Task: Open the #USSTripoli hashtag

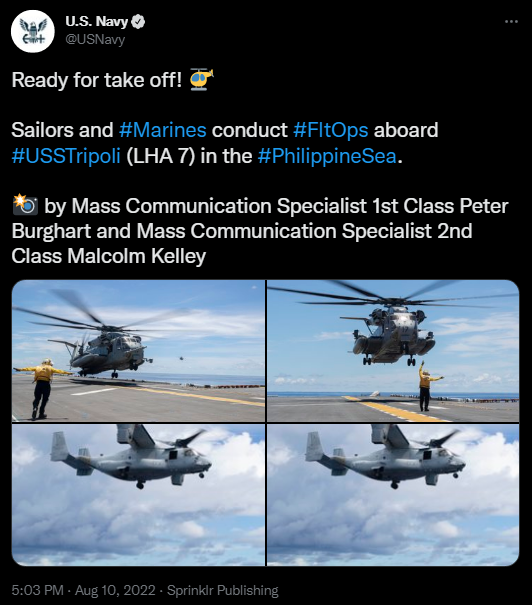Action: click(66, 156)
